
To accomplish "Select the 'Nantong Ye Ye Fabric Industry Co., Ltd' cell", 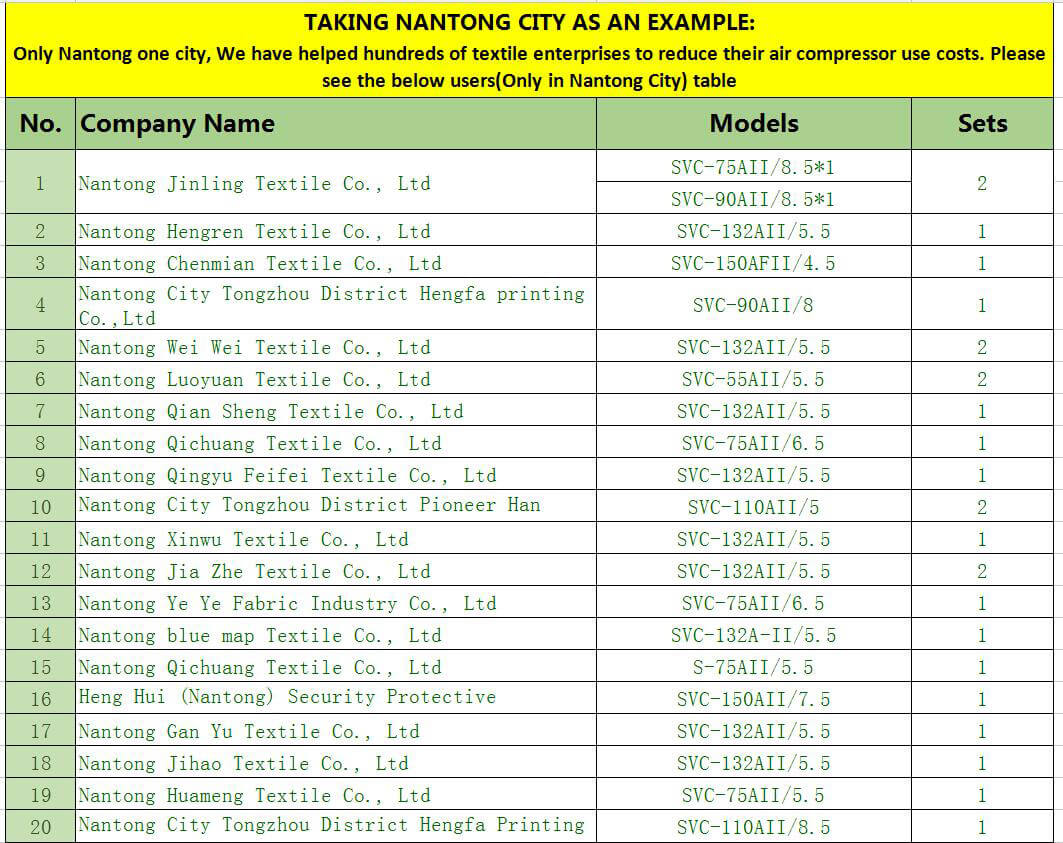I will pos(336,602).
